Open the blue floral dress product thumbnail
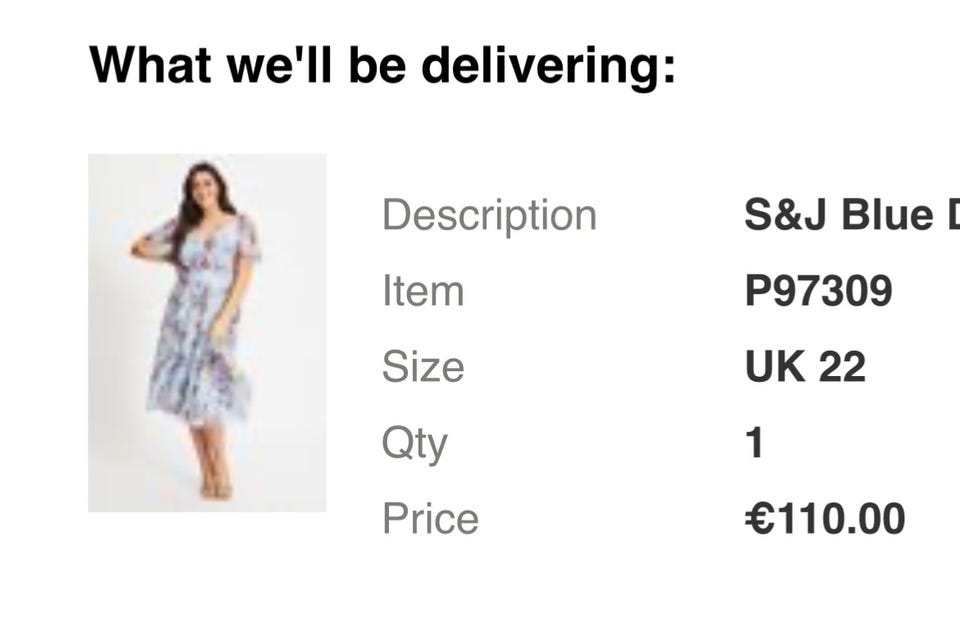Screen dimensions: 960x624 [207, 332]
